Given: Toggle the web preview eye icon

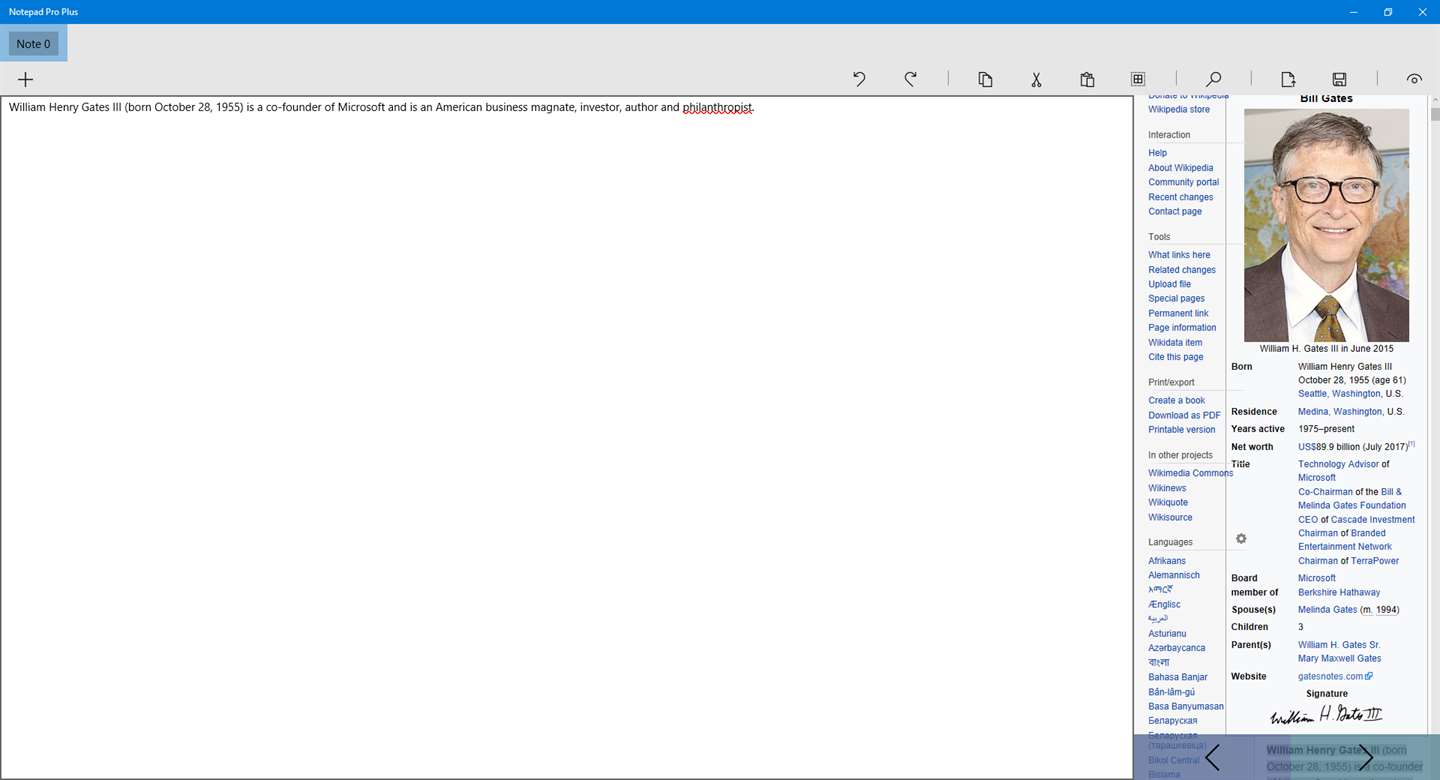Looking at the screenshot, I should click(1414, 79).
